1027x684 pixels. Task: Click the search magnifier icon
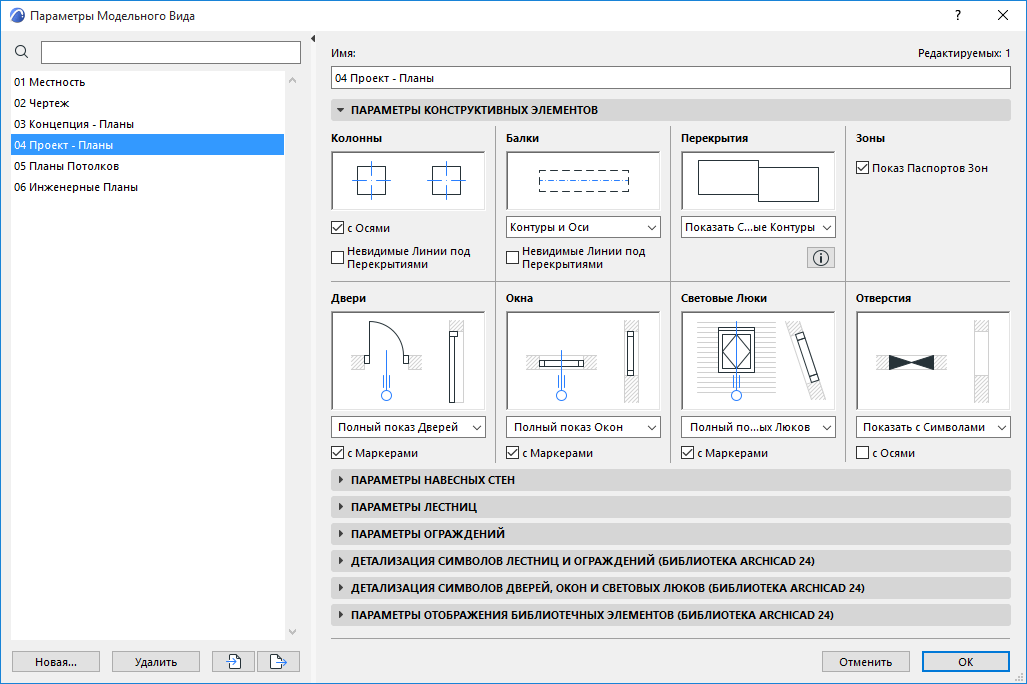pos(21,51)
